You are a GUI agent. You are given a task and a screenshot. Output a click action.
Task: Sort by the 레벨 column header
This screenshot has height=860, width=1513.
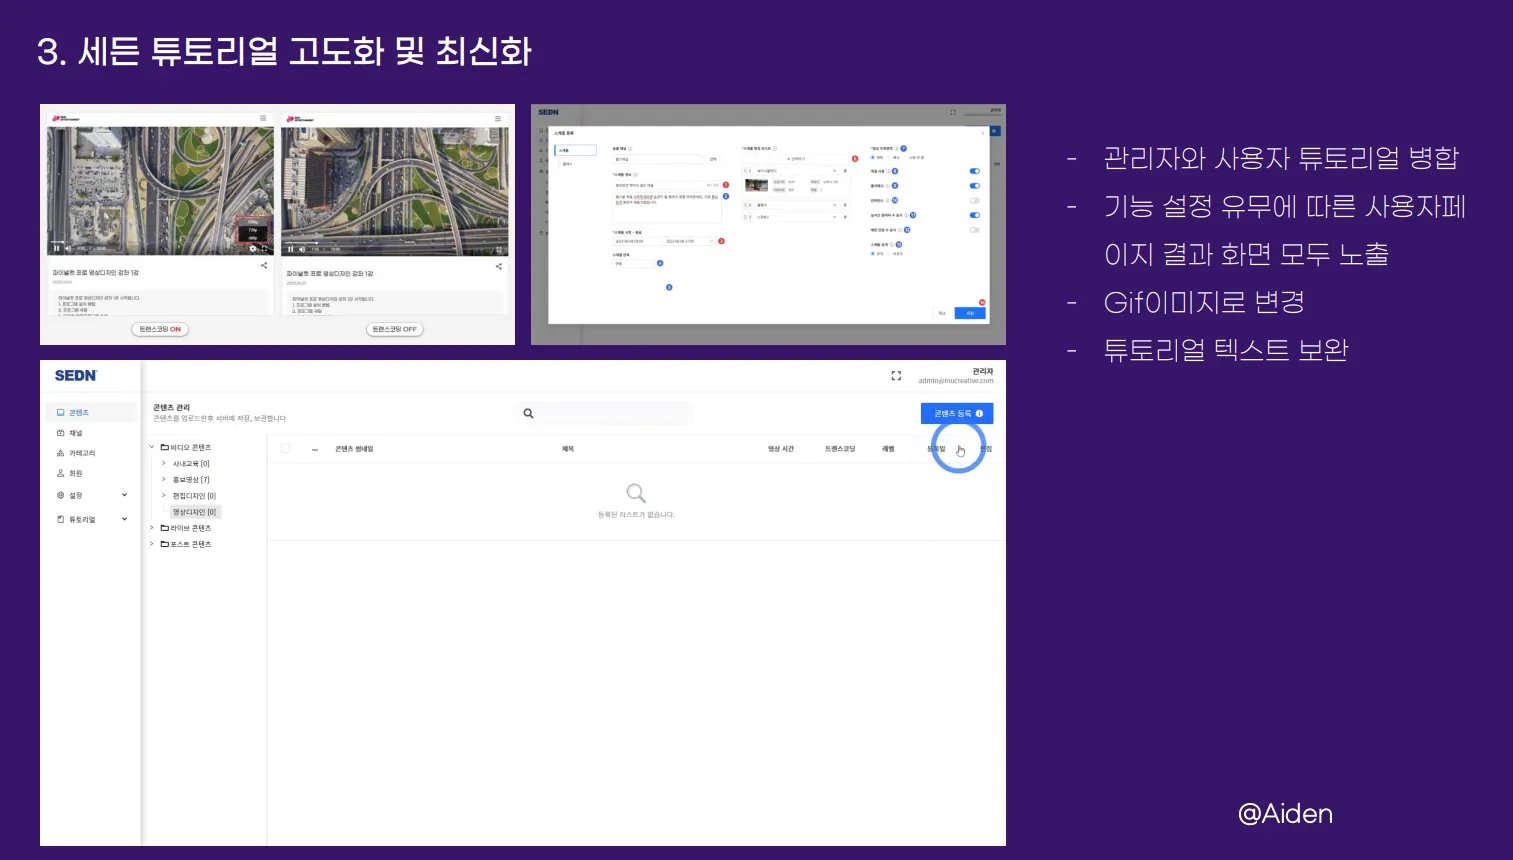tap(888, 449)
